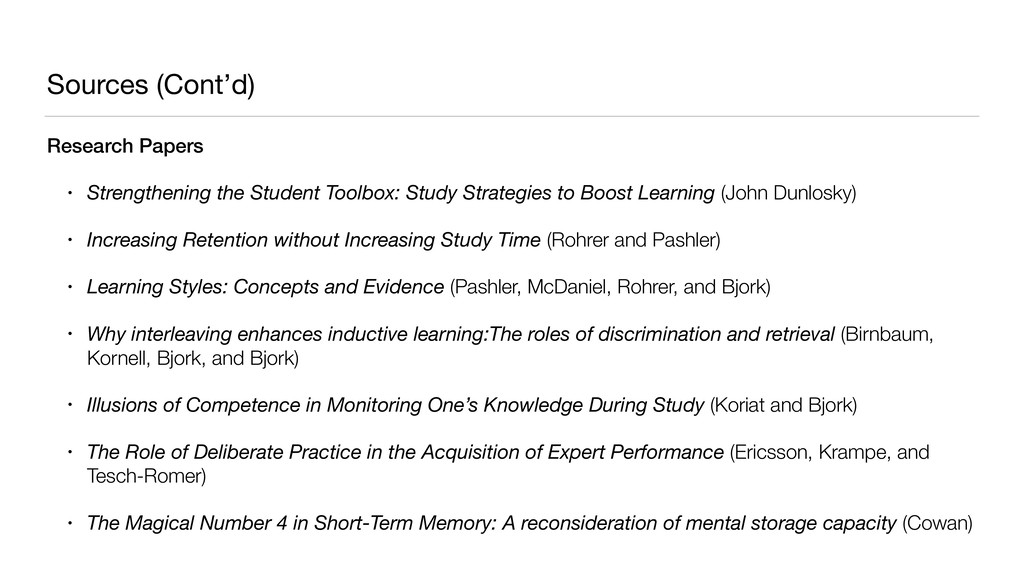Click the horizontal divider under the title
The image size is (1024, 576).
(x=512, y=117)
